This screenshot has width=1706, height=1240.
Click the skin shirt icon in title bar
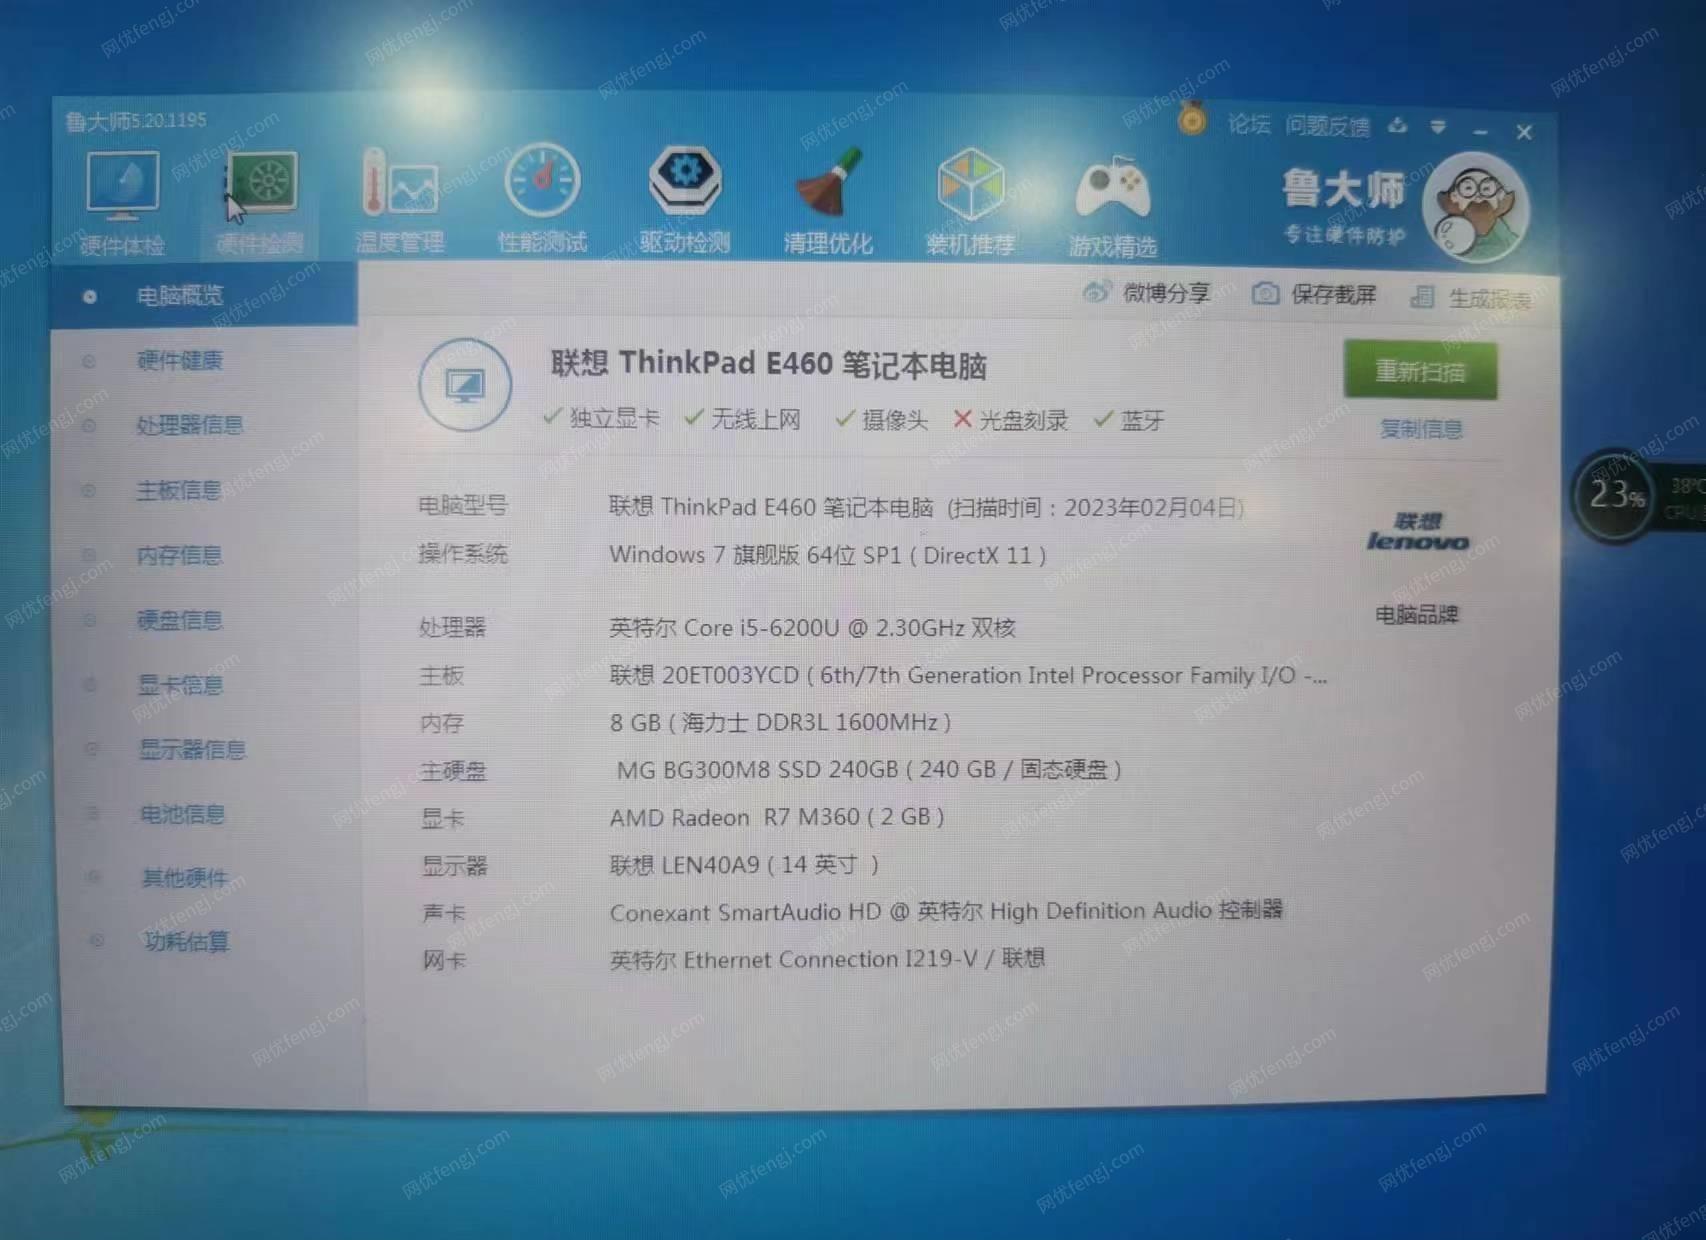(x=1397, y=125)
